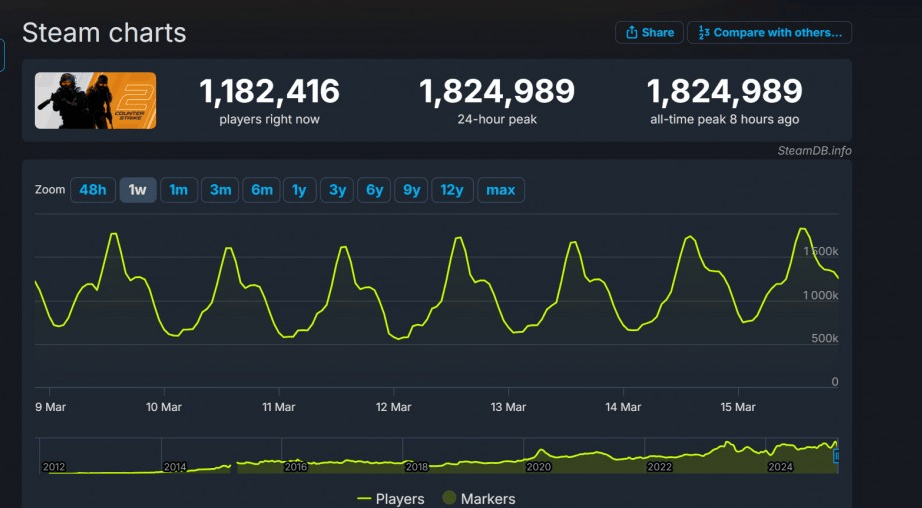Choose 9y zoom range
The width and height of the screenshot is (922, 508).
coord(411,190)
